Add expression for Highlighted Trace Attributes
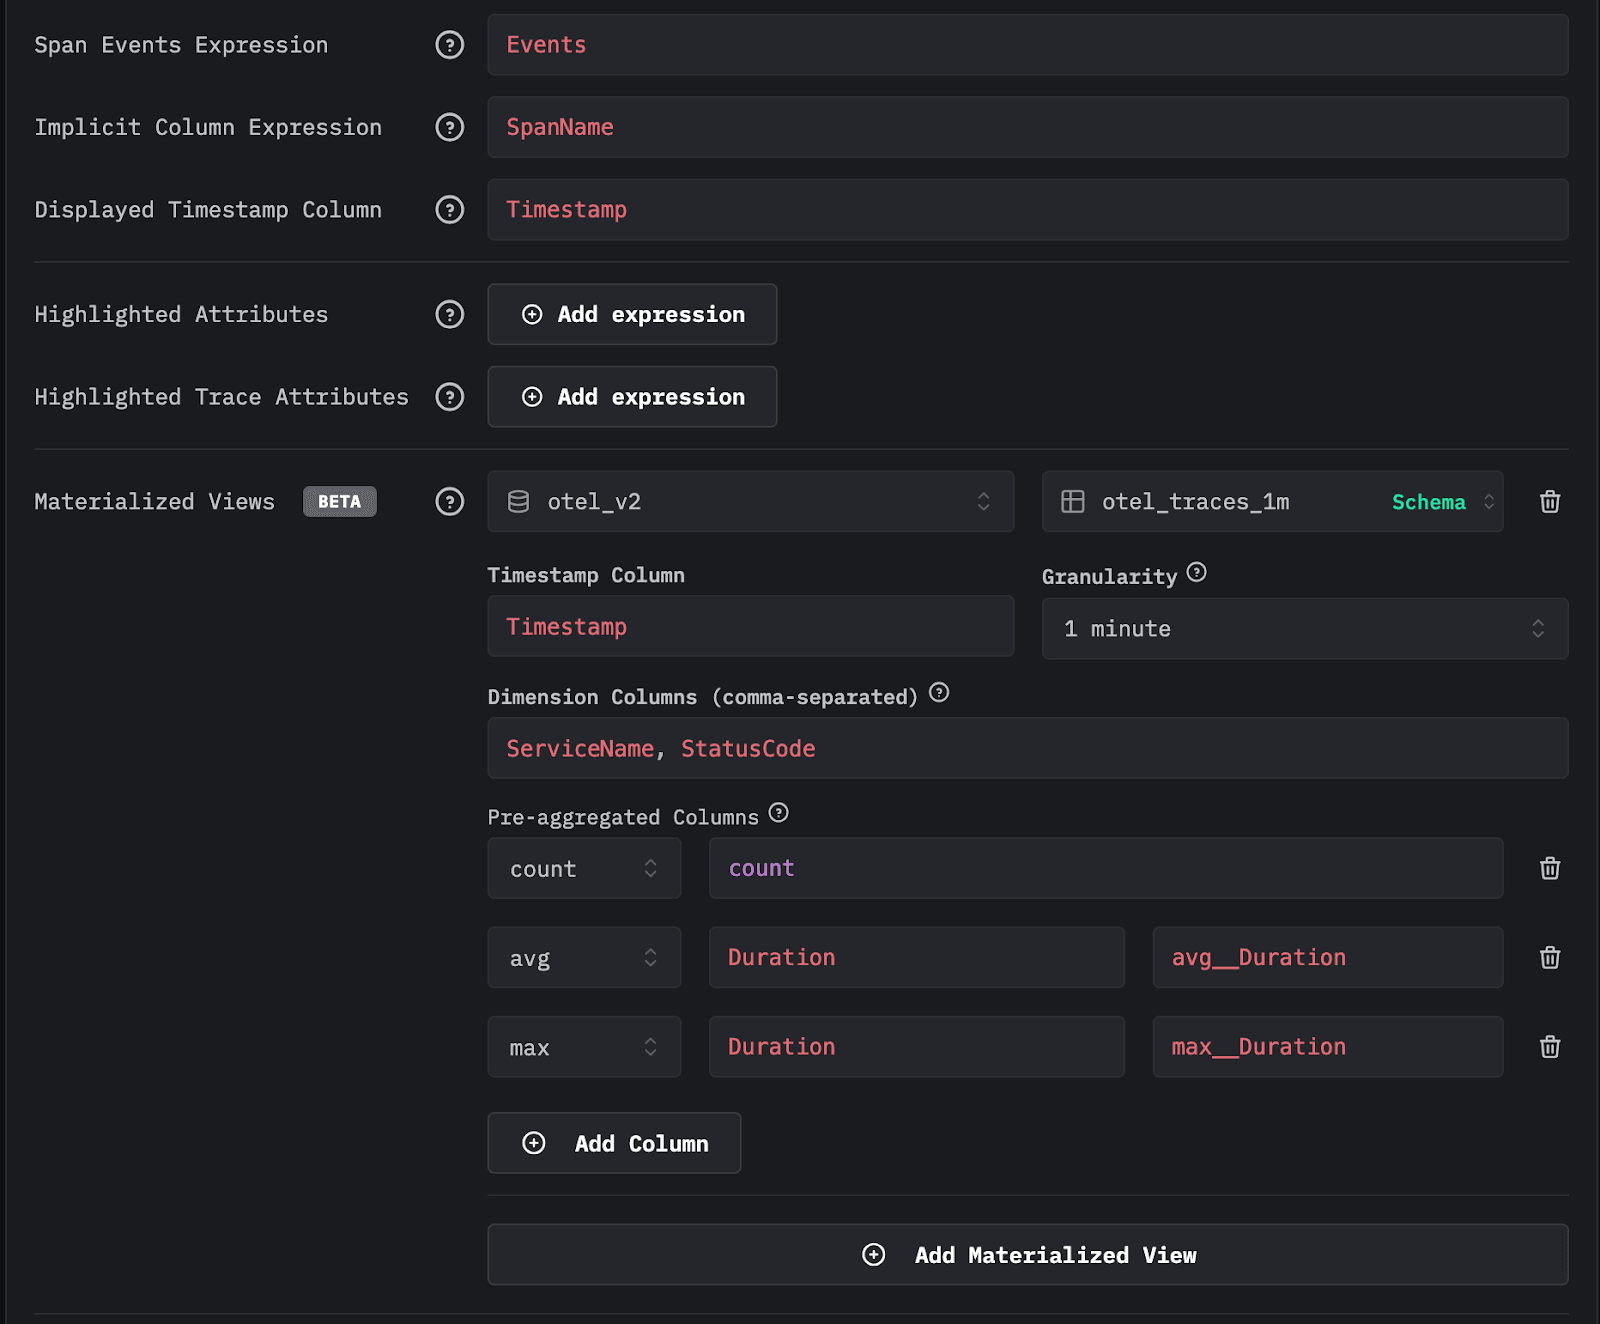The image size is (1600, 1324). (x=631, y=397)
